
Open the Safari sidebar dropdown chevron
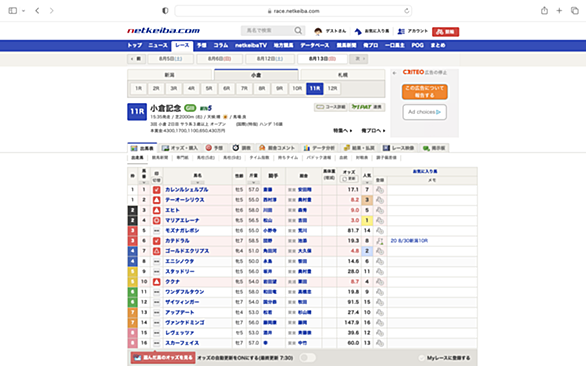23,11
